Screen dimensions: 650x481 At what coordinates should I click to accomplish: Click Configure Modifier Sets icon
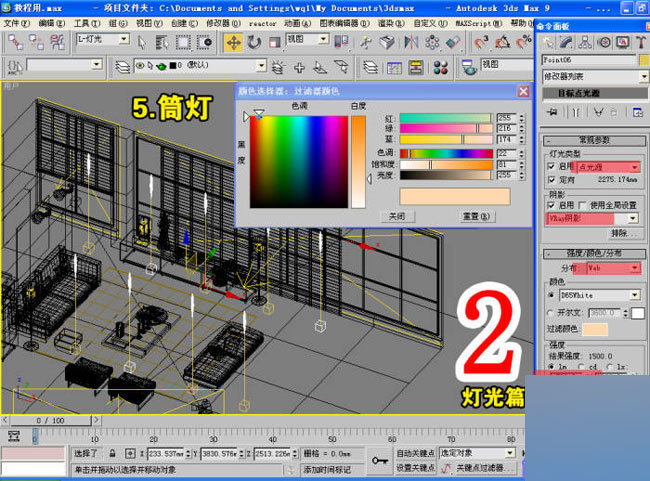(637, 112)
